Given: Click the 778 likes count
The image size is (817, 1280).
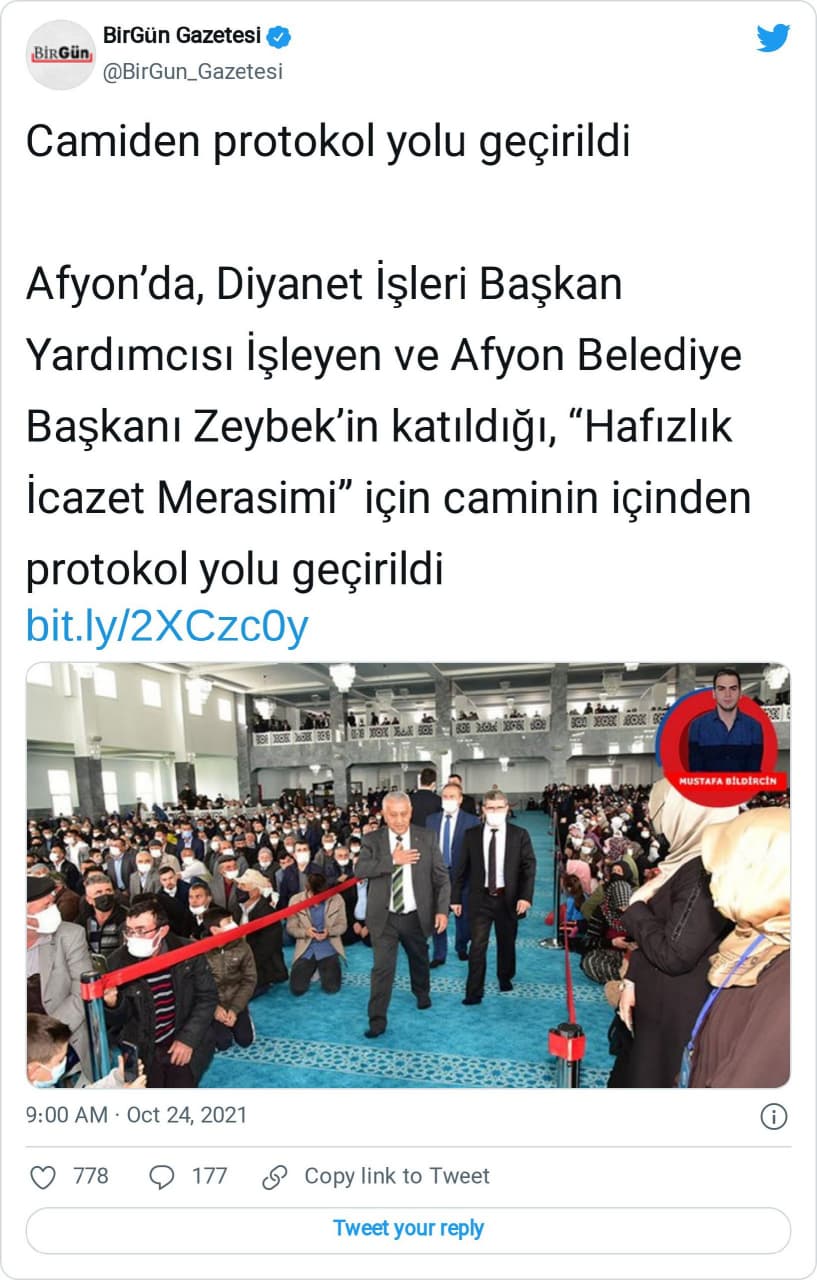Looking at the screenshot, I should [91, 1176].
